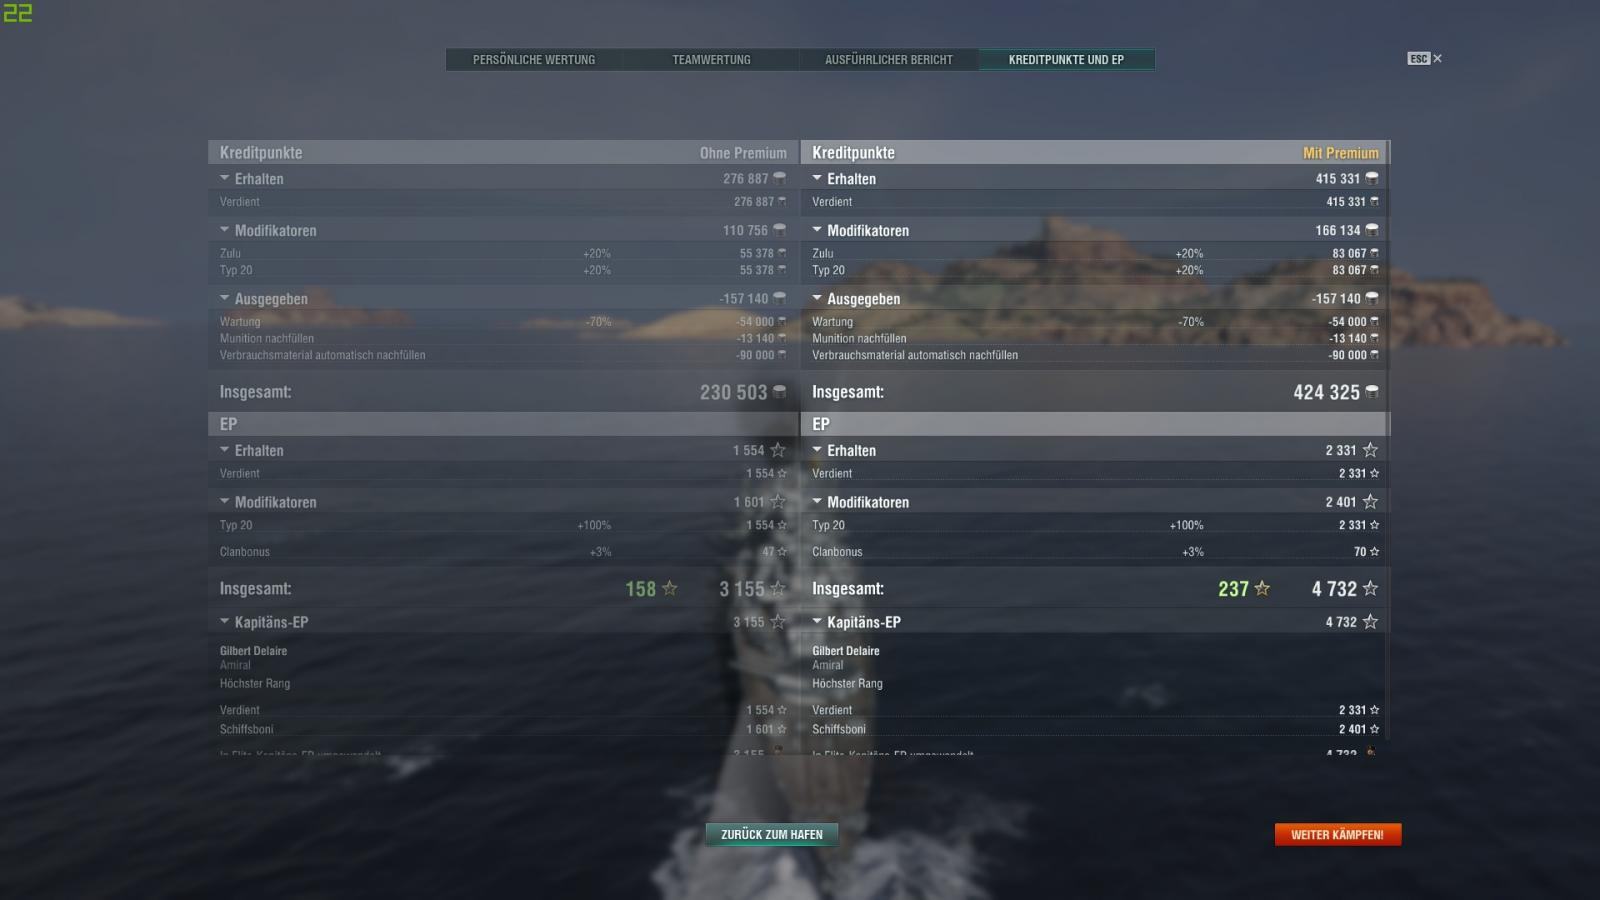Collapse the premium Kapitäns-EP section

point(817,621)
